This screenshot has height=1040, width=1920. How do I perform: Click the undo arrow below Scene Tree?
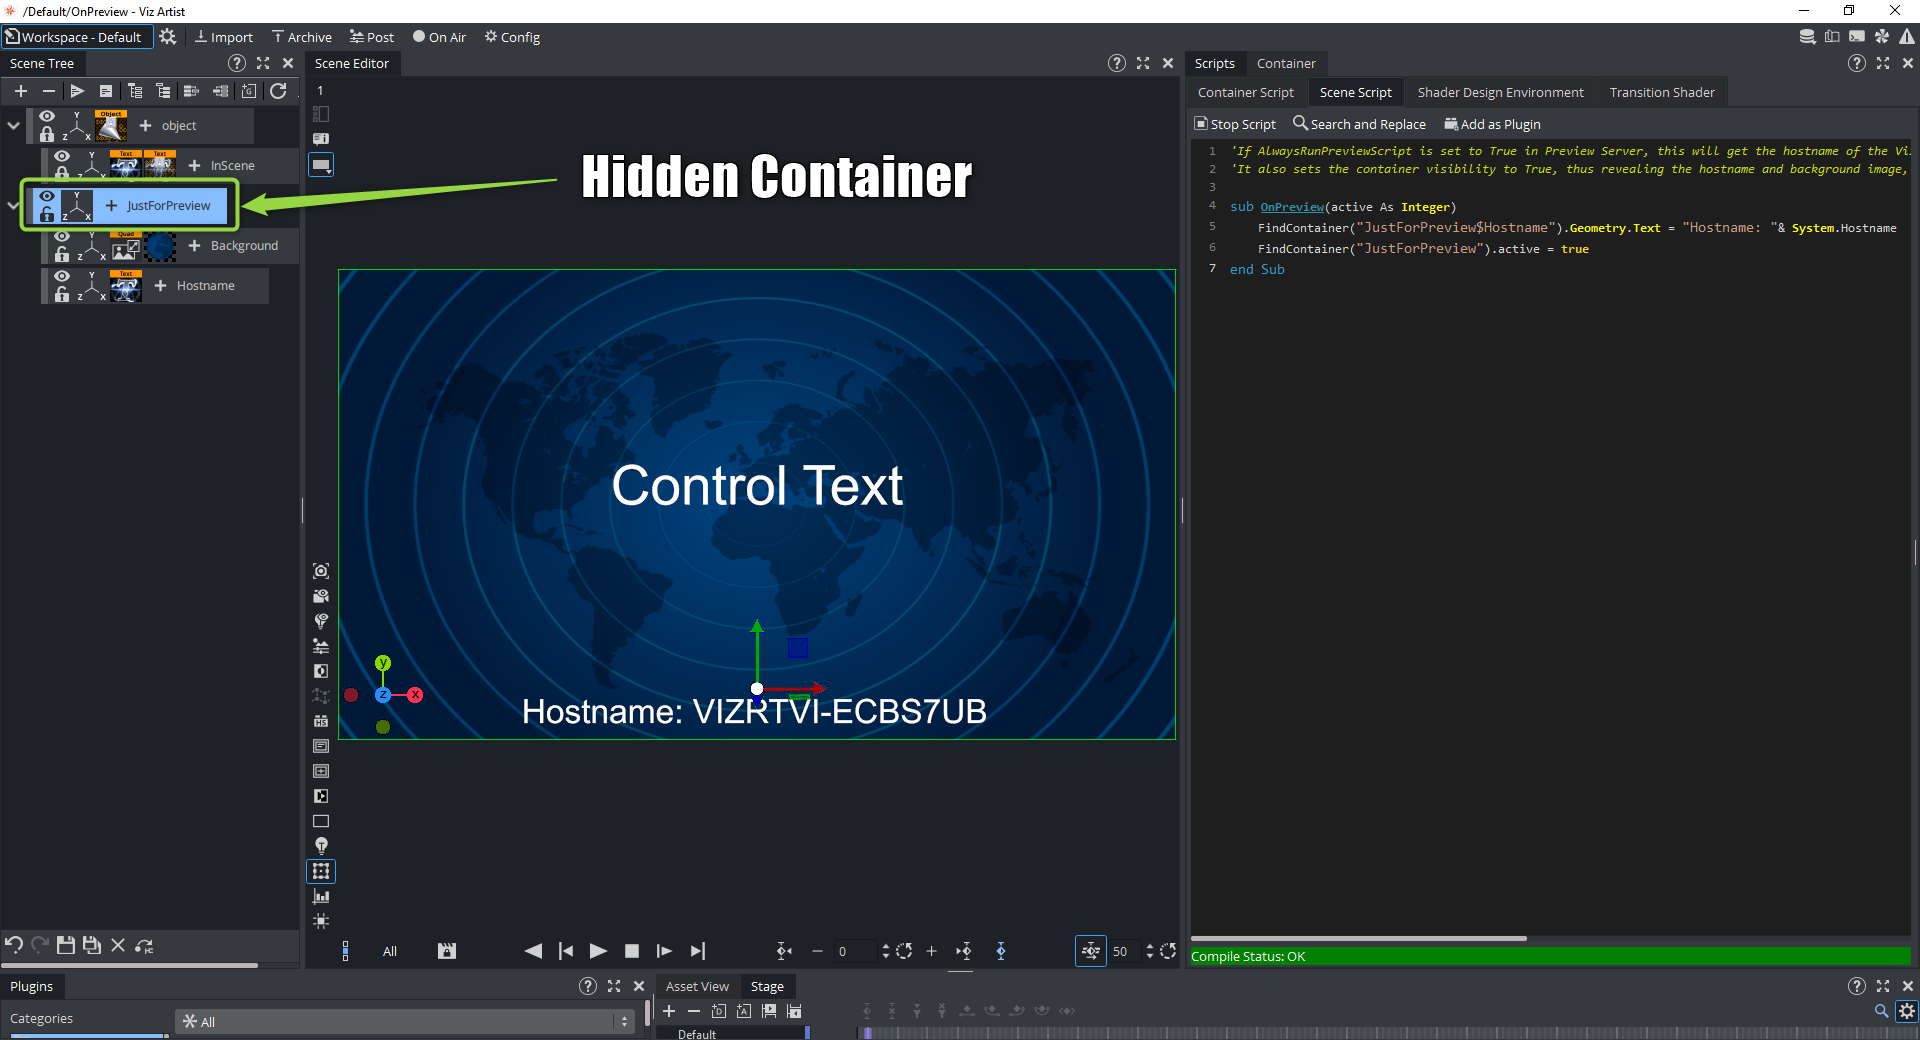(x=14, y=945)
